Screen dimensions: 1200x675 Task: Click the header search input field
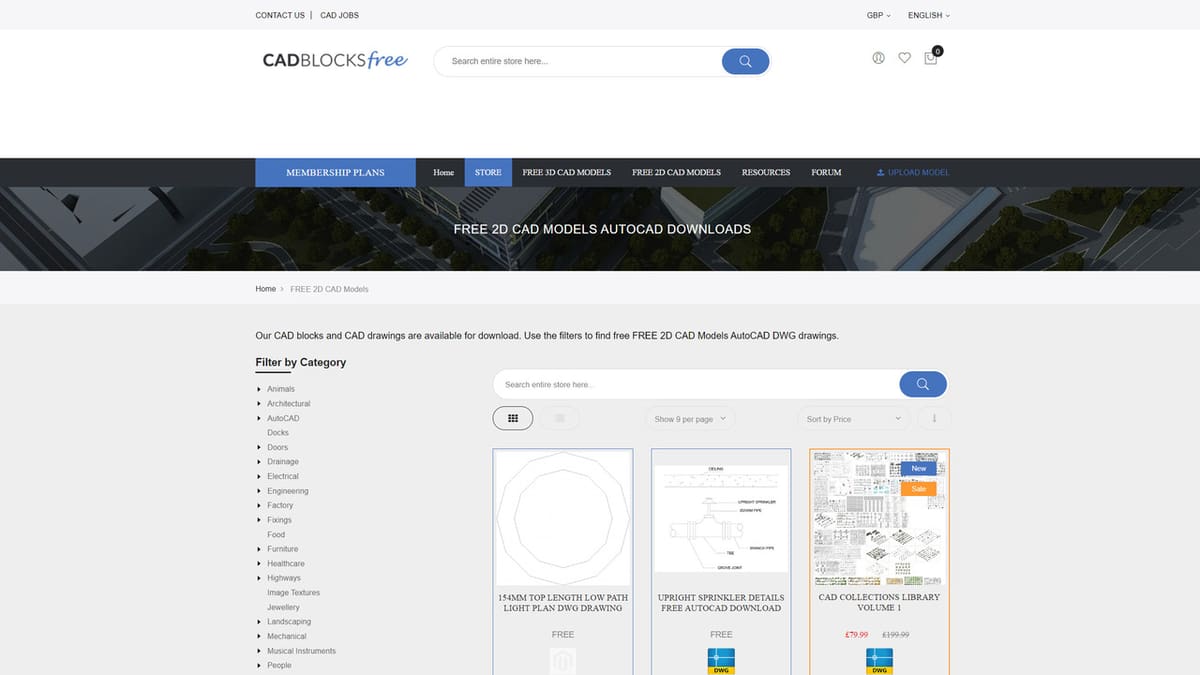[580, 61]
